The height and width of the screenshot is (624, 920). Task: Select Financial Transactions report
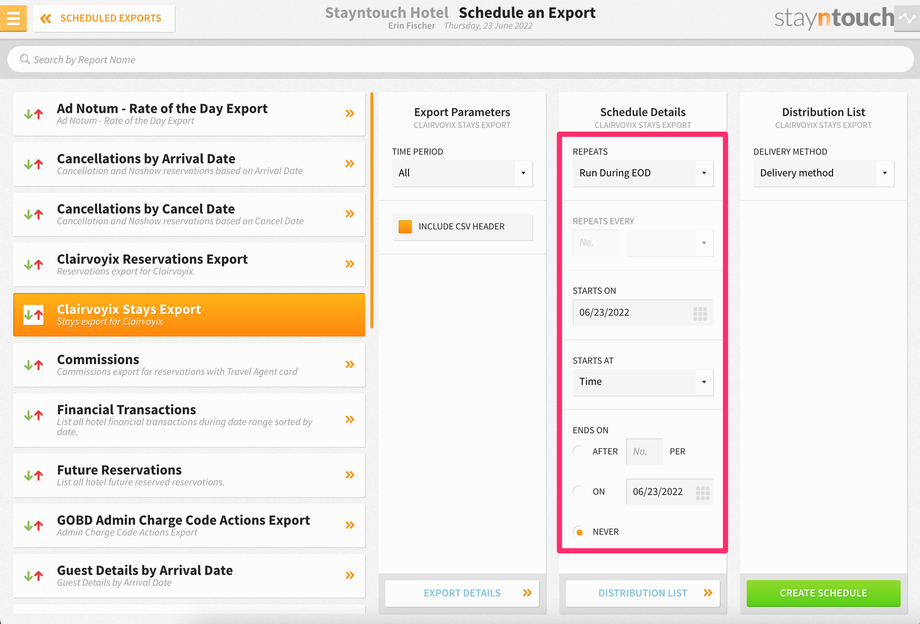pos(189,420)
